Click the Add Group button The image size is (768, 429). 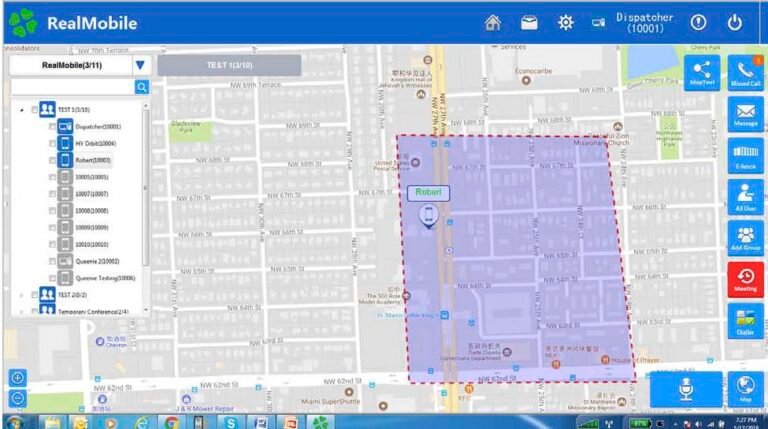coord(745,238)
